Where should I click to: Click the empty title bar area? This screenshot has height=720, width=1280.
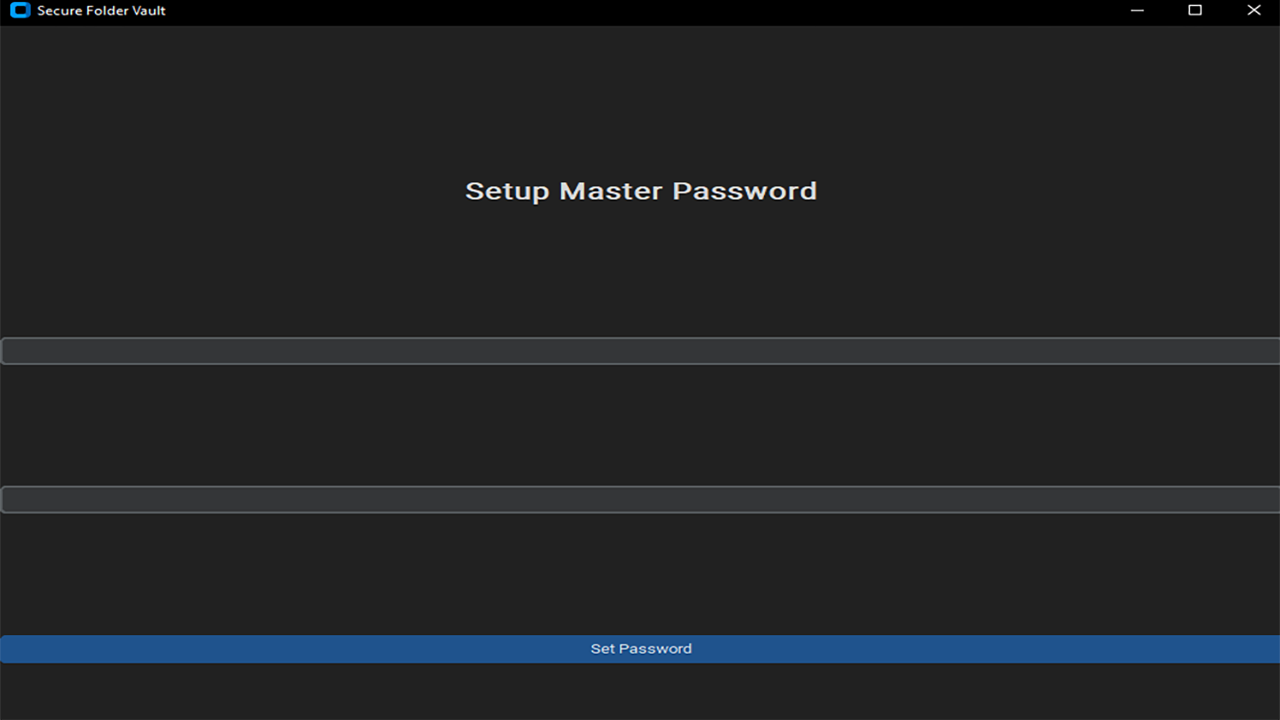(640, 11)
